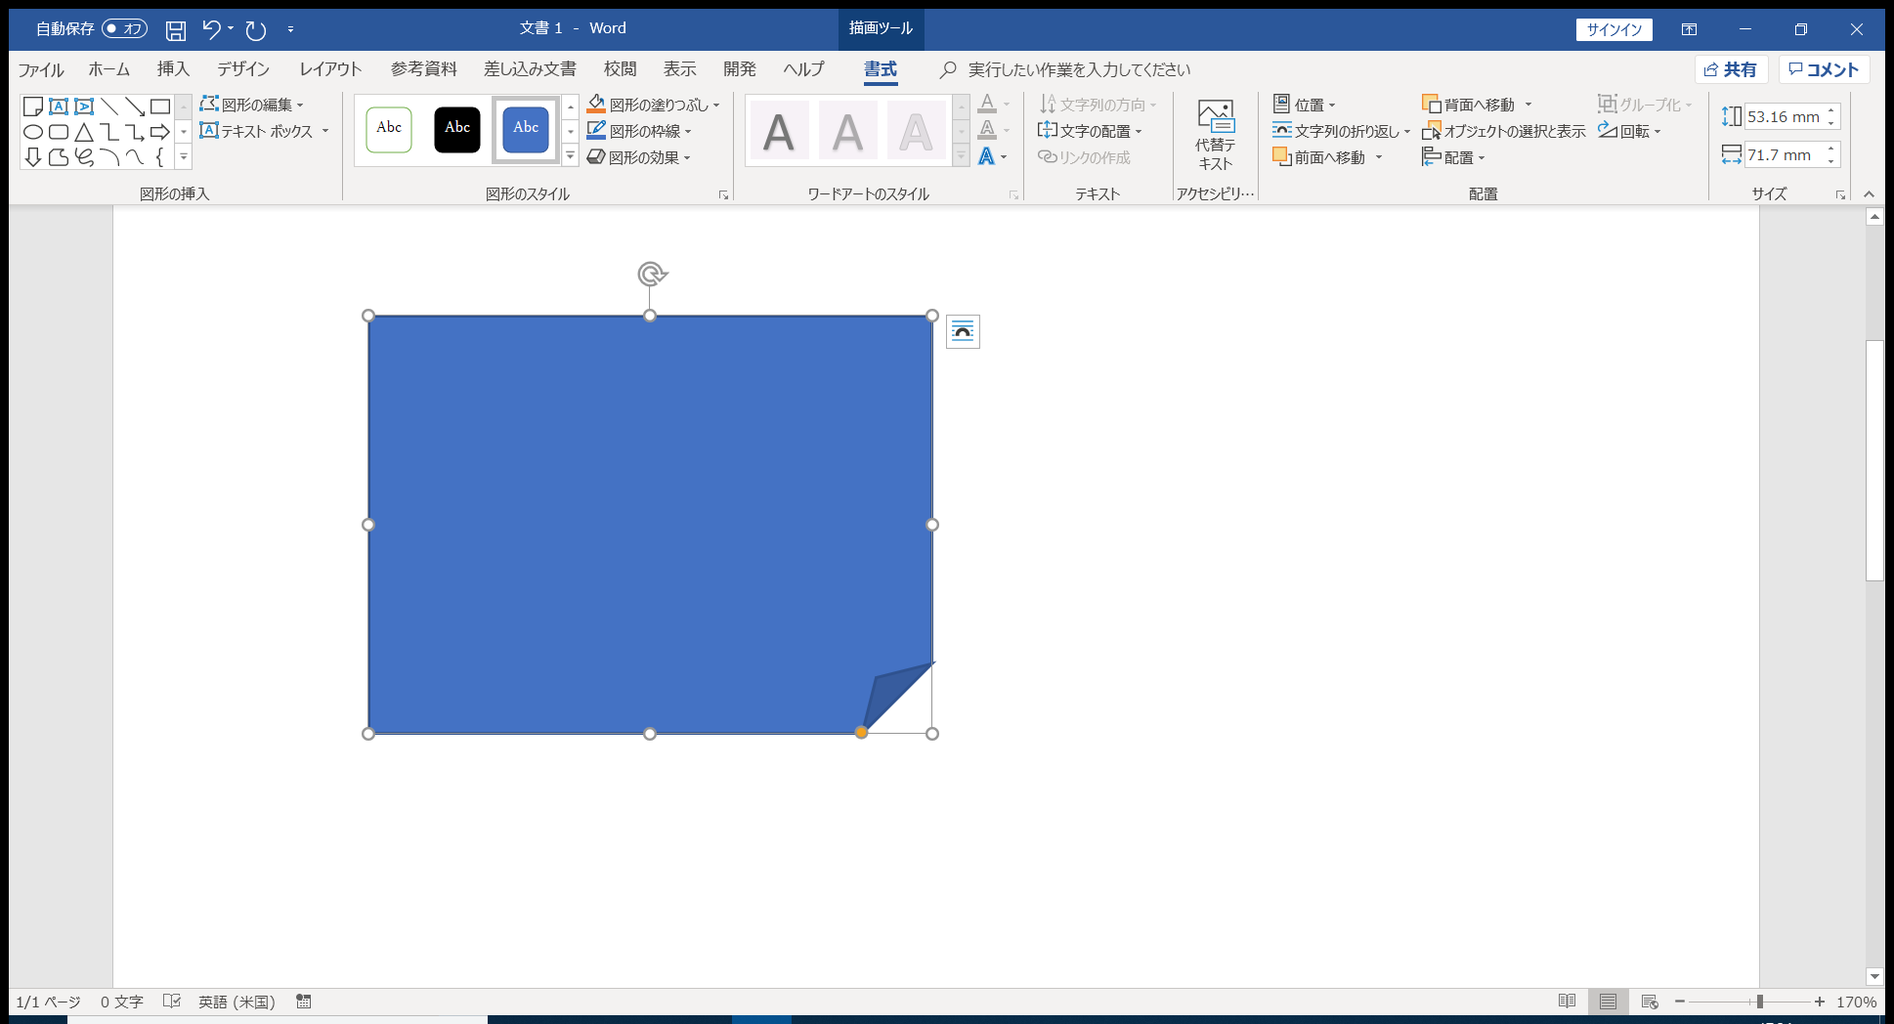Open 文字列の折り返し dropdown
Viewport: 1894px width, 1024px height.
1341,131
